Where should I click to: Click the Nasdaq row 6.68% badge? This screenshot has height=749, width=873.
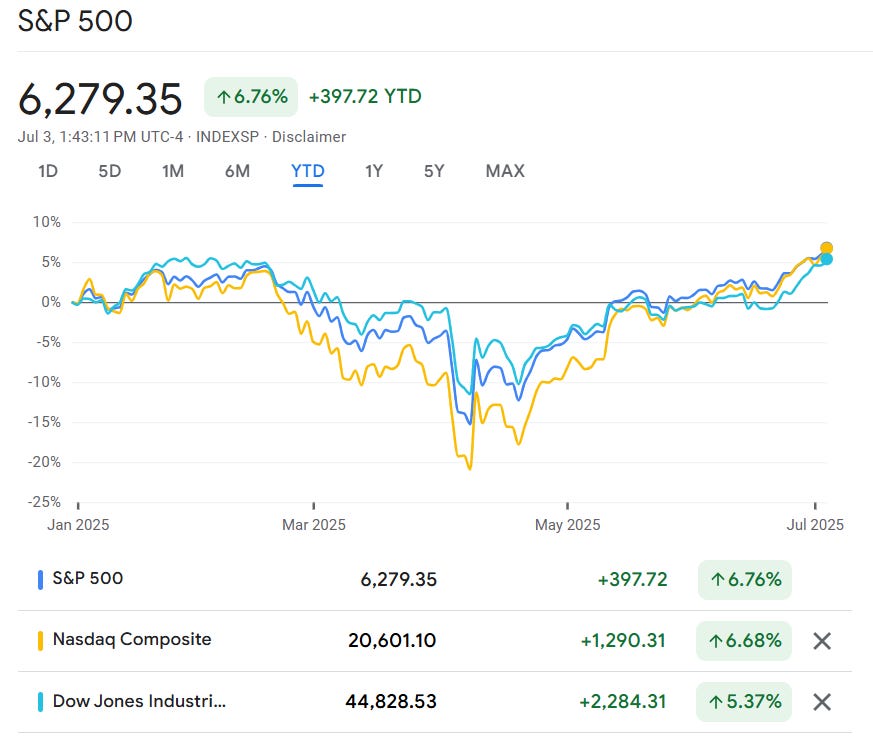[x=744, y=641]
